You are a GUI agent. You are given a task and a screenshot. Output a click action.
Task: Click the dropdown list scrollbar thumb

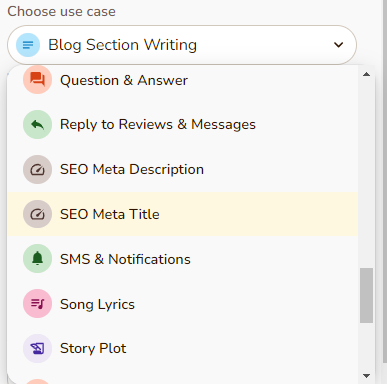366,295
